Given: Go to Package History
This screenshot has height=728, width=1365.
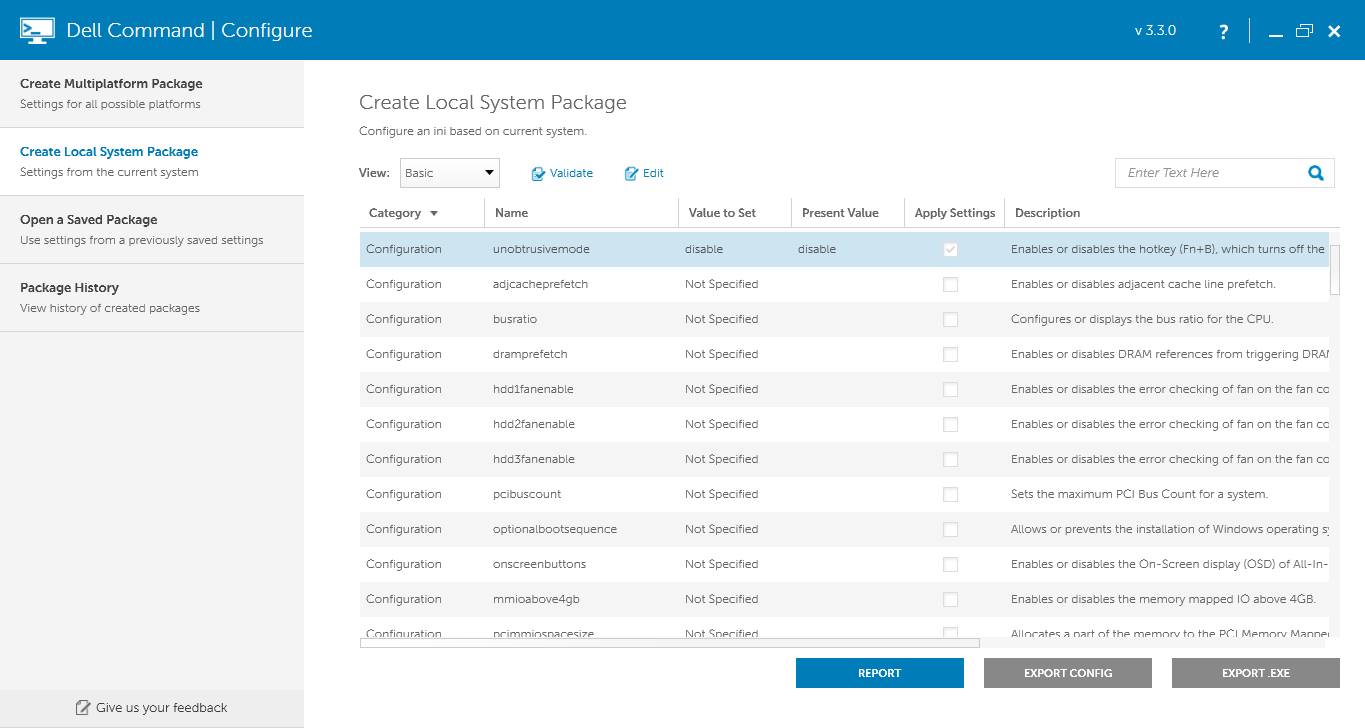Looking at the screenshot, I should coord(152,297).
